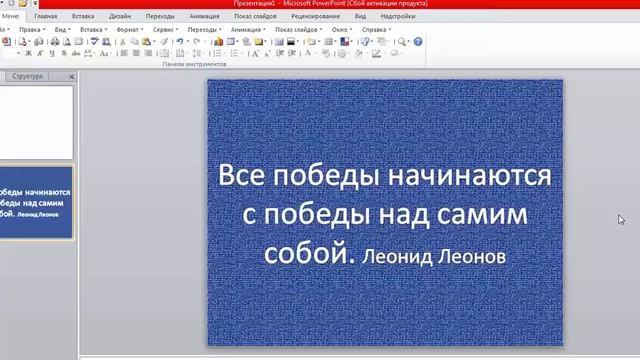
Task: Open the Справка dropdown menu
Action: tap(376, 30)
